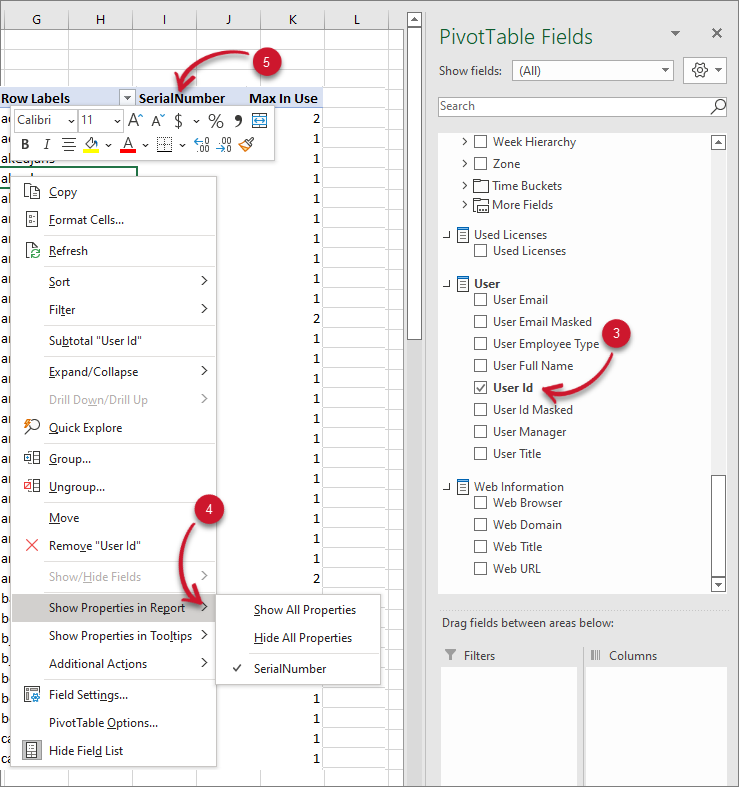Image resolution: width=739 pixels, height=787 pixels.
Task: Click the Merge and Center icon
Action: pyautogui.click(x=260, y=121)
